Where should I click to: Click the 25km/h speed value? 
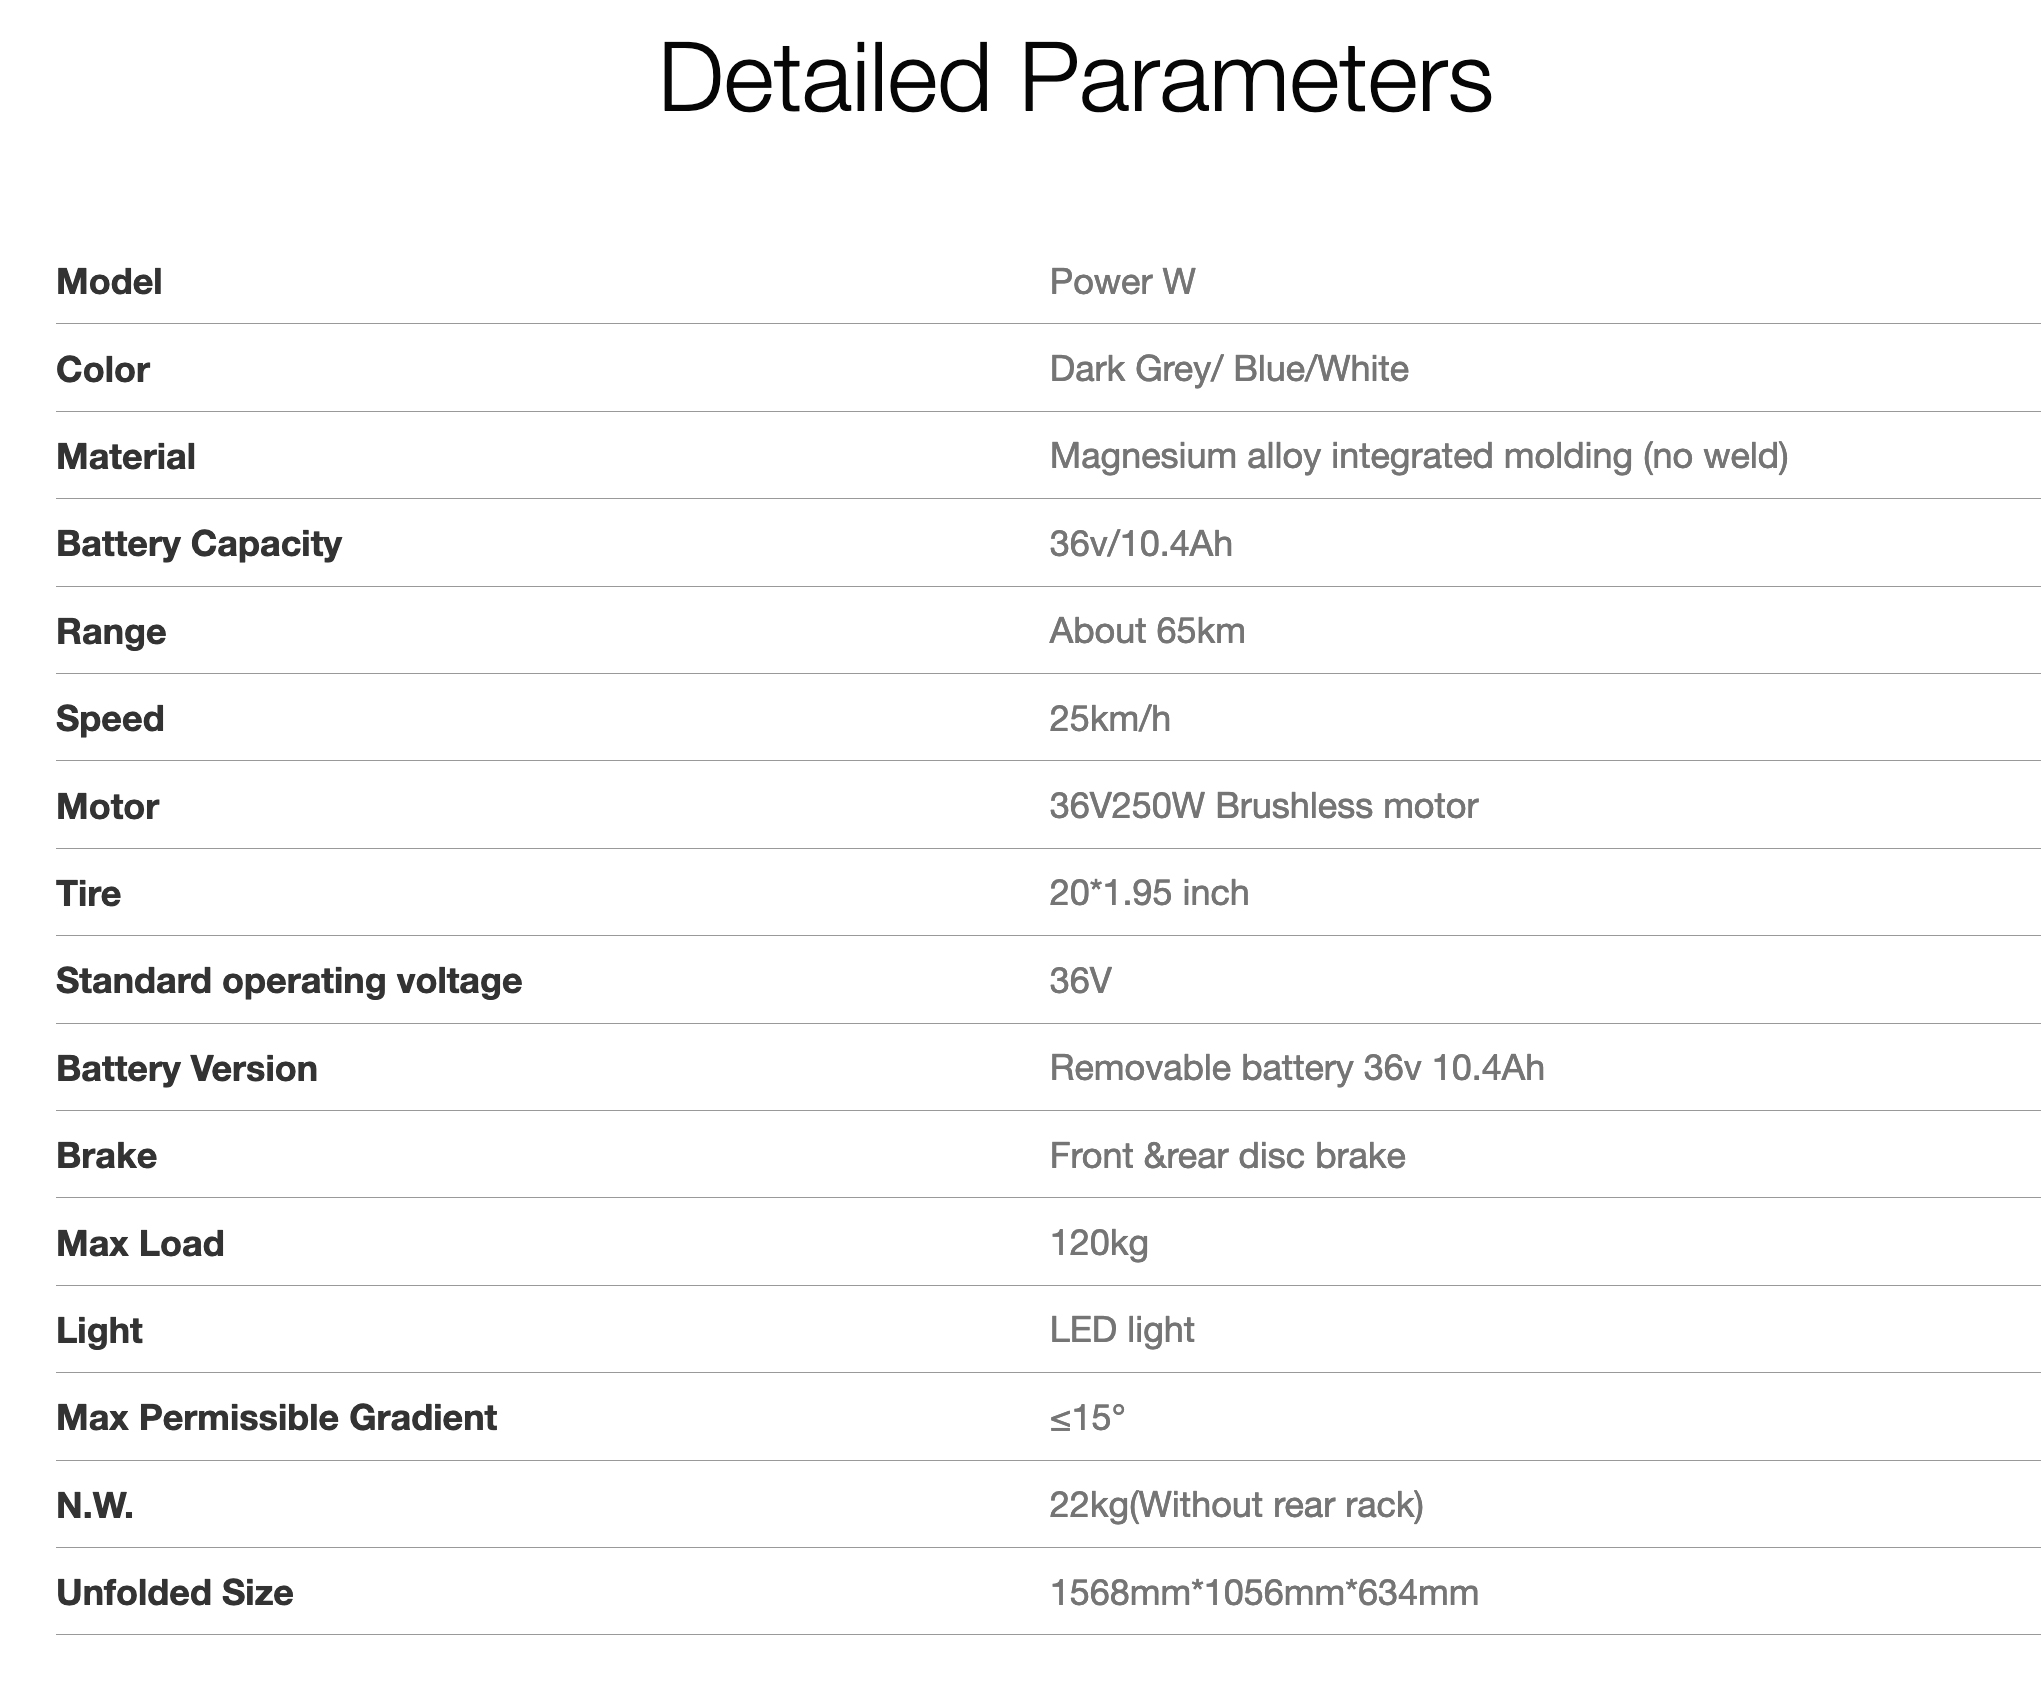coord(1109,719)
